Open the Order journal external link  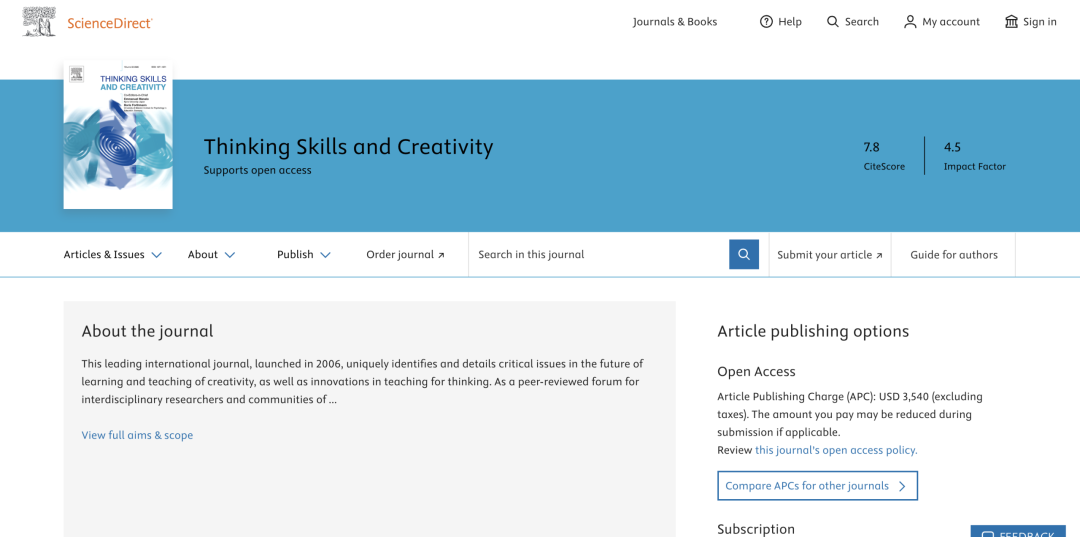406,255
